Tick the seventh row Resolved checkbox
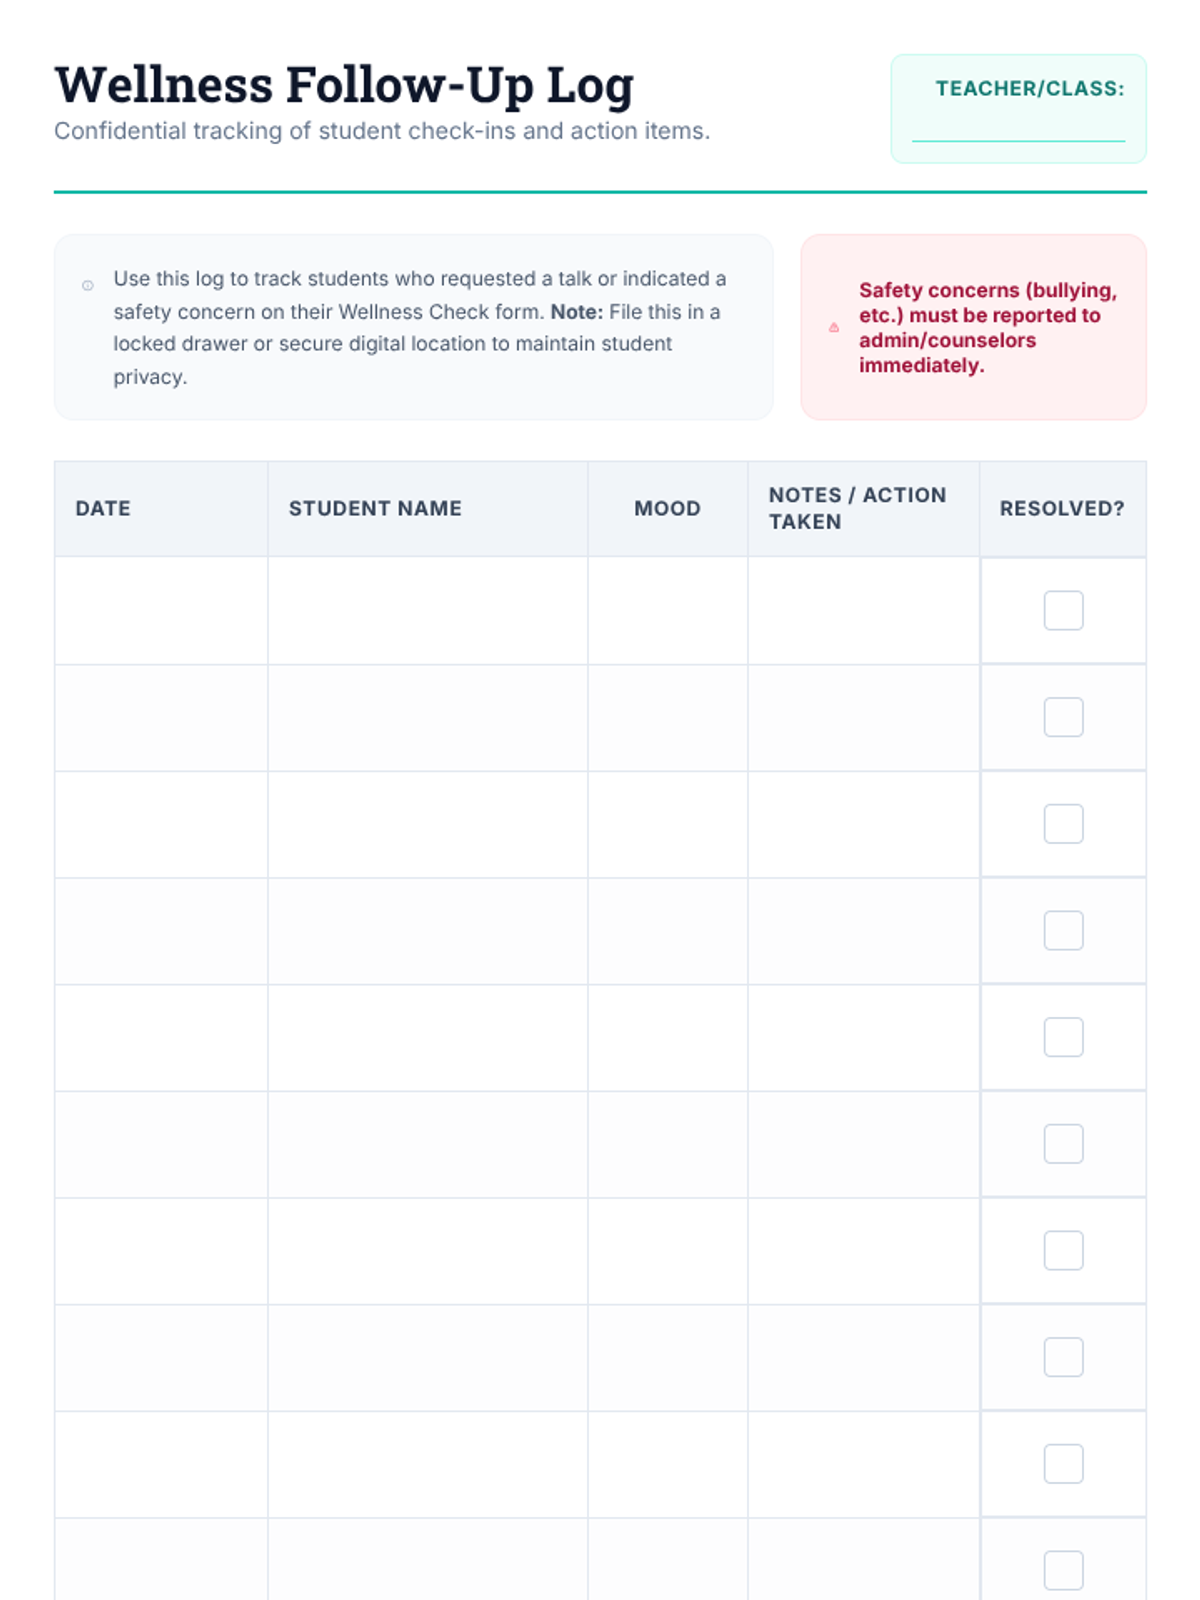 click(1063, 1251)
